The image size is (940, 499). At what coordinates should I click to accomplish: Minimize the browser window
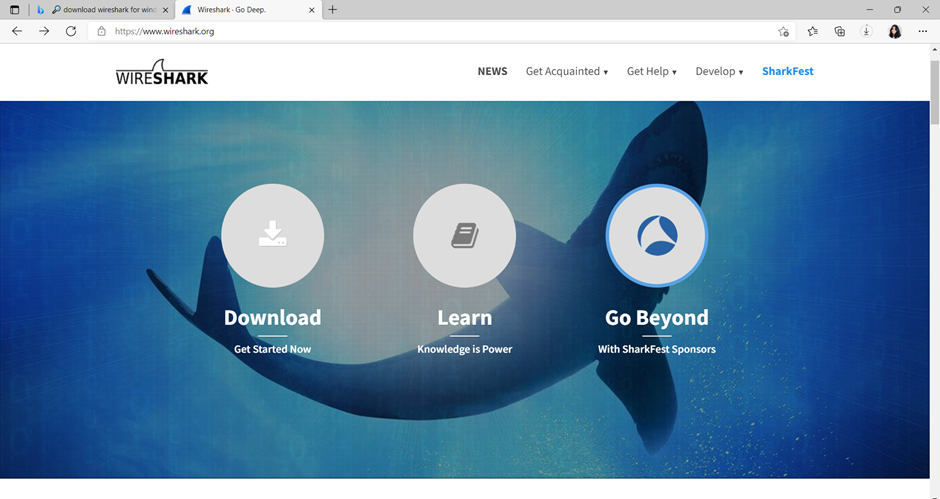coord(870,10)
